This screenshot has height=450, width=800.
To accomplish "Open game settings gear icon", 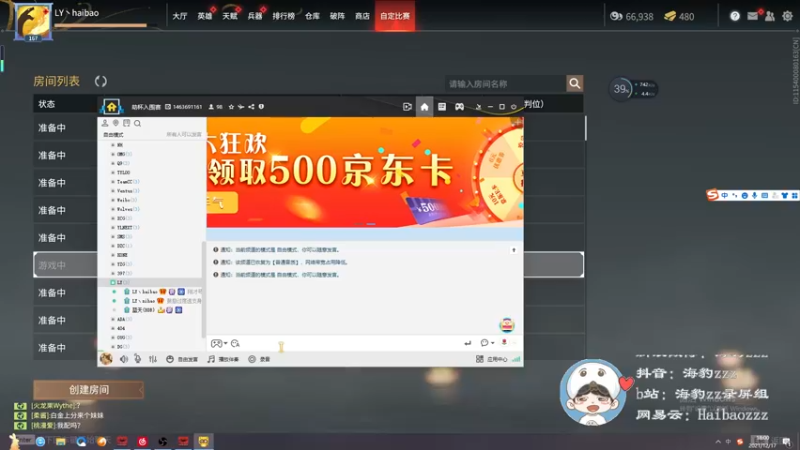I will 787,16.
